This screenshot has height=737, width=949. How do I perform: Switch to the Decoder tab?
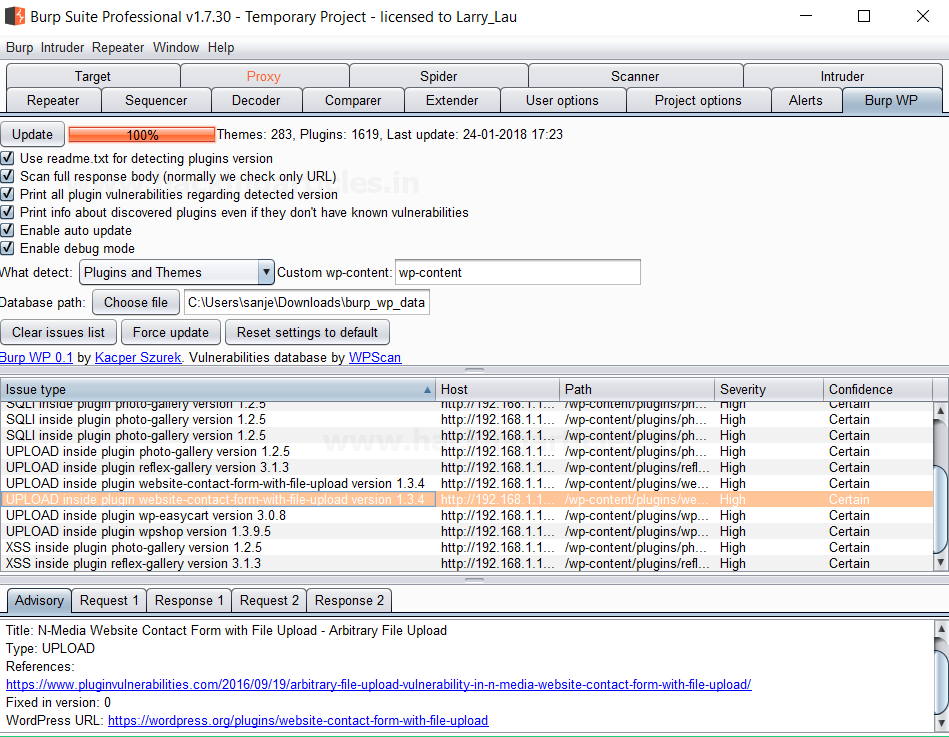point(256,100)
